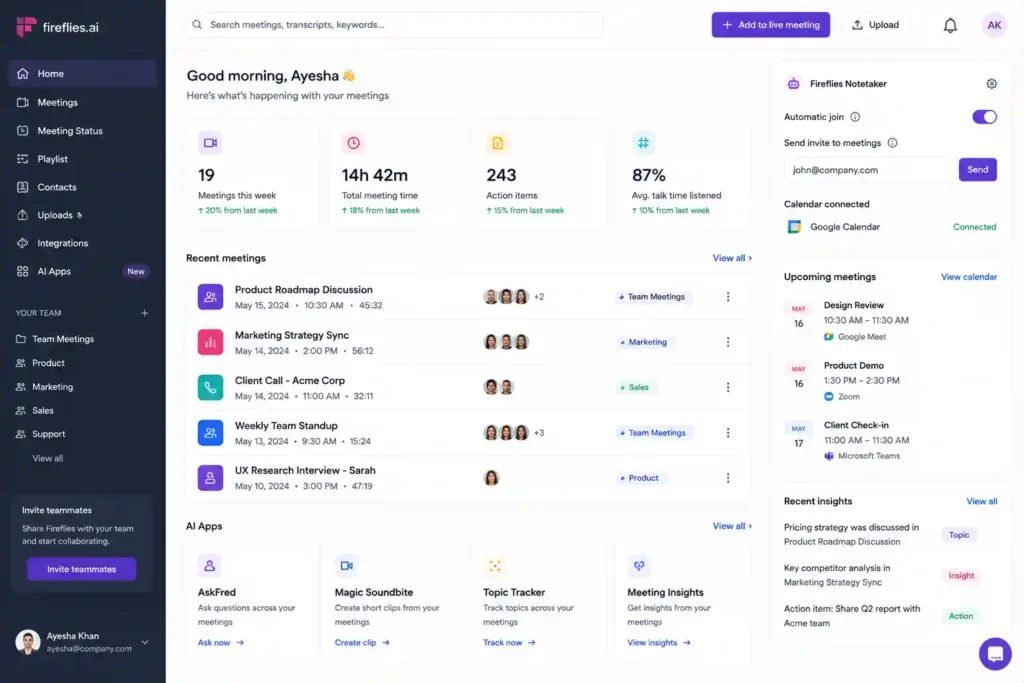This screenshot has height=683, width=1024.
Task: Open AI Apps in sidebar
Action: click(83, 271)
